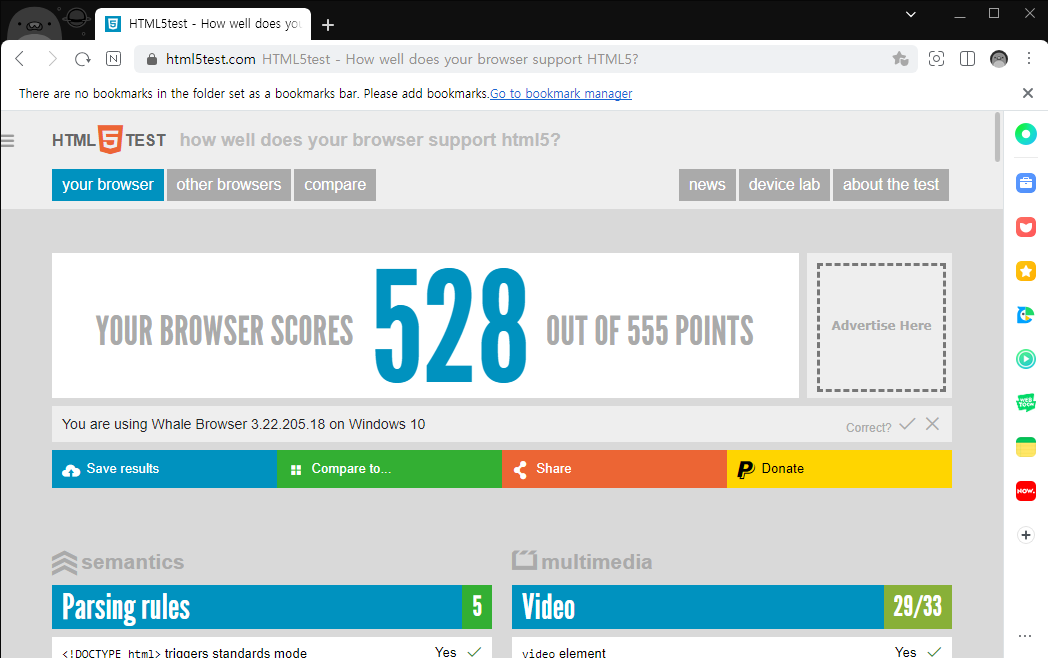The image size is (1048, 658).
Task: Click the HTML5test logo
Action: [109, 140]
